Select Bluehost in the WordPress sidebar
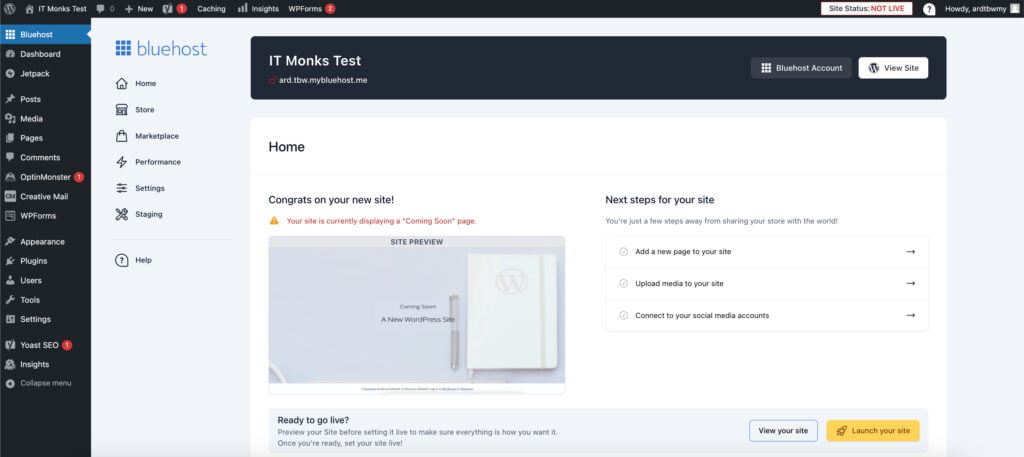The height and width of the screenshot is (457, 1024). pyautogui.click(x=45, y=35)
